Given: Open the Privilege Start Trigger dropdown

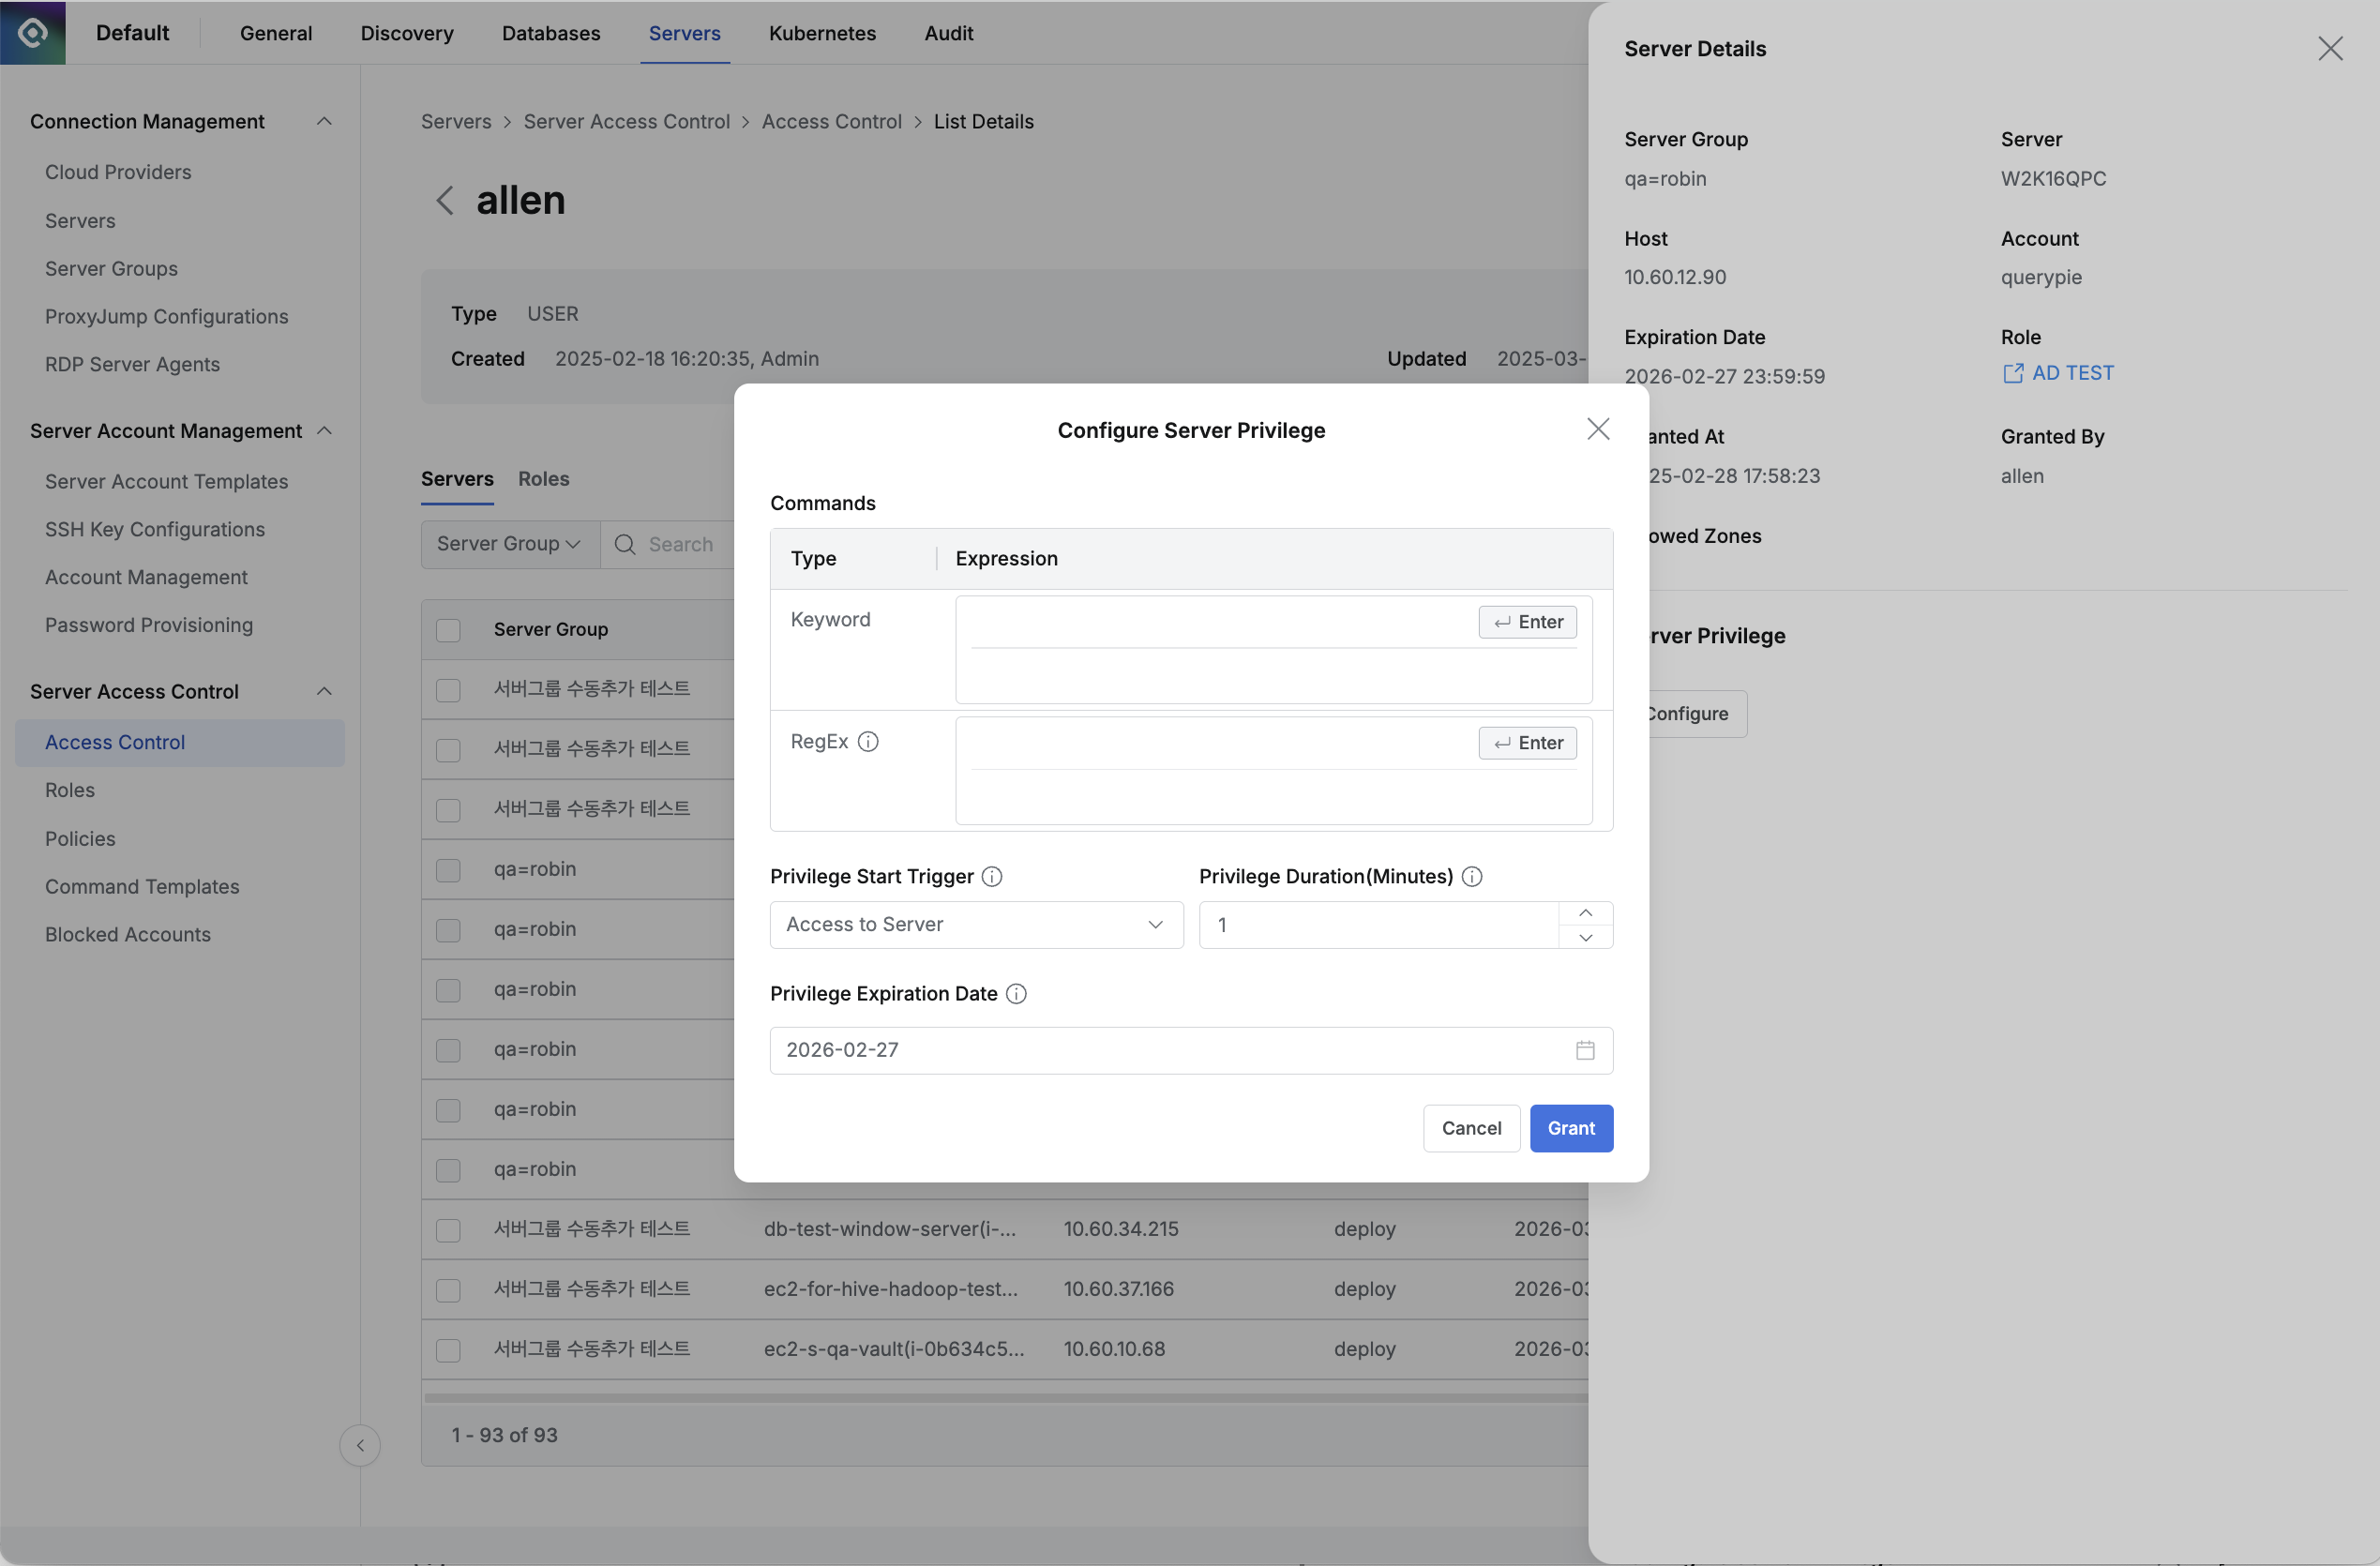Looking at the screenshot, I should (x=976, y=925).
